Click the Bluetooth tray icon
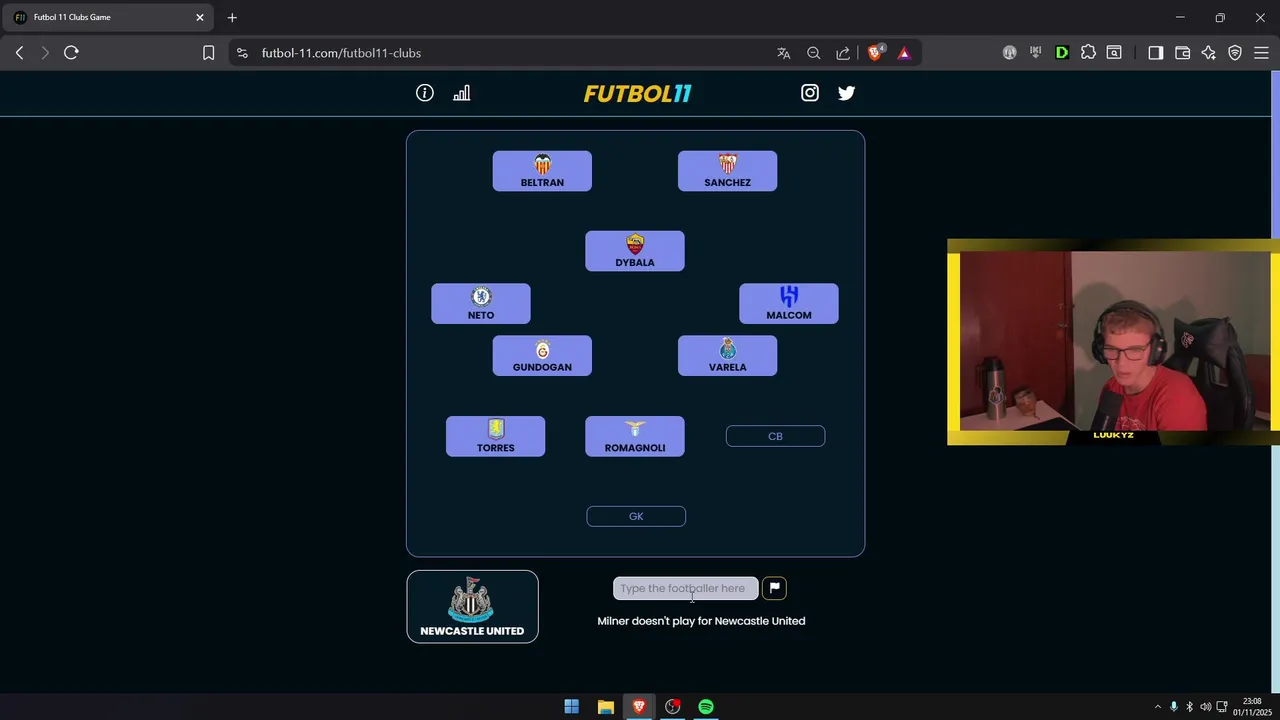Image resolution: width=1280 pixels, height=720 pixels. (1190, 707)
